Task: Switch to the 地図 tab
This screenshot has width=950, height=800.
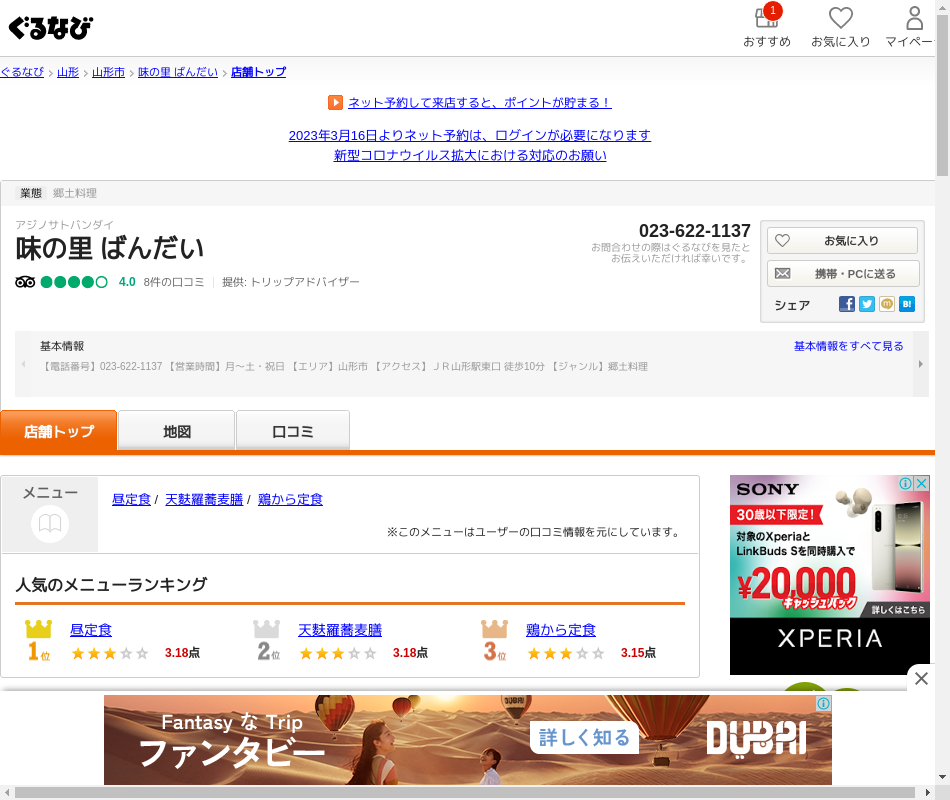Action: click(x=177, y=431)
